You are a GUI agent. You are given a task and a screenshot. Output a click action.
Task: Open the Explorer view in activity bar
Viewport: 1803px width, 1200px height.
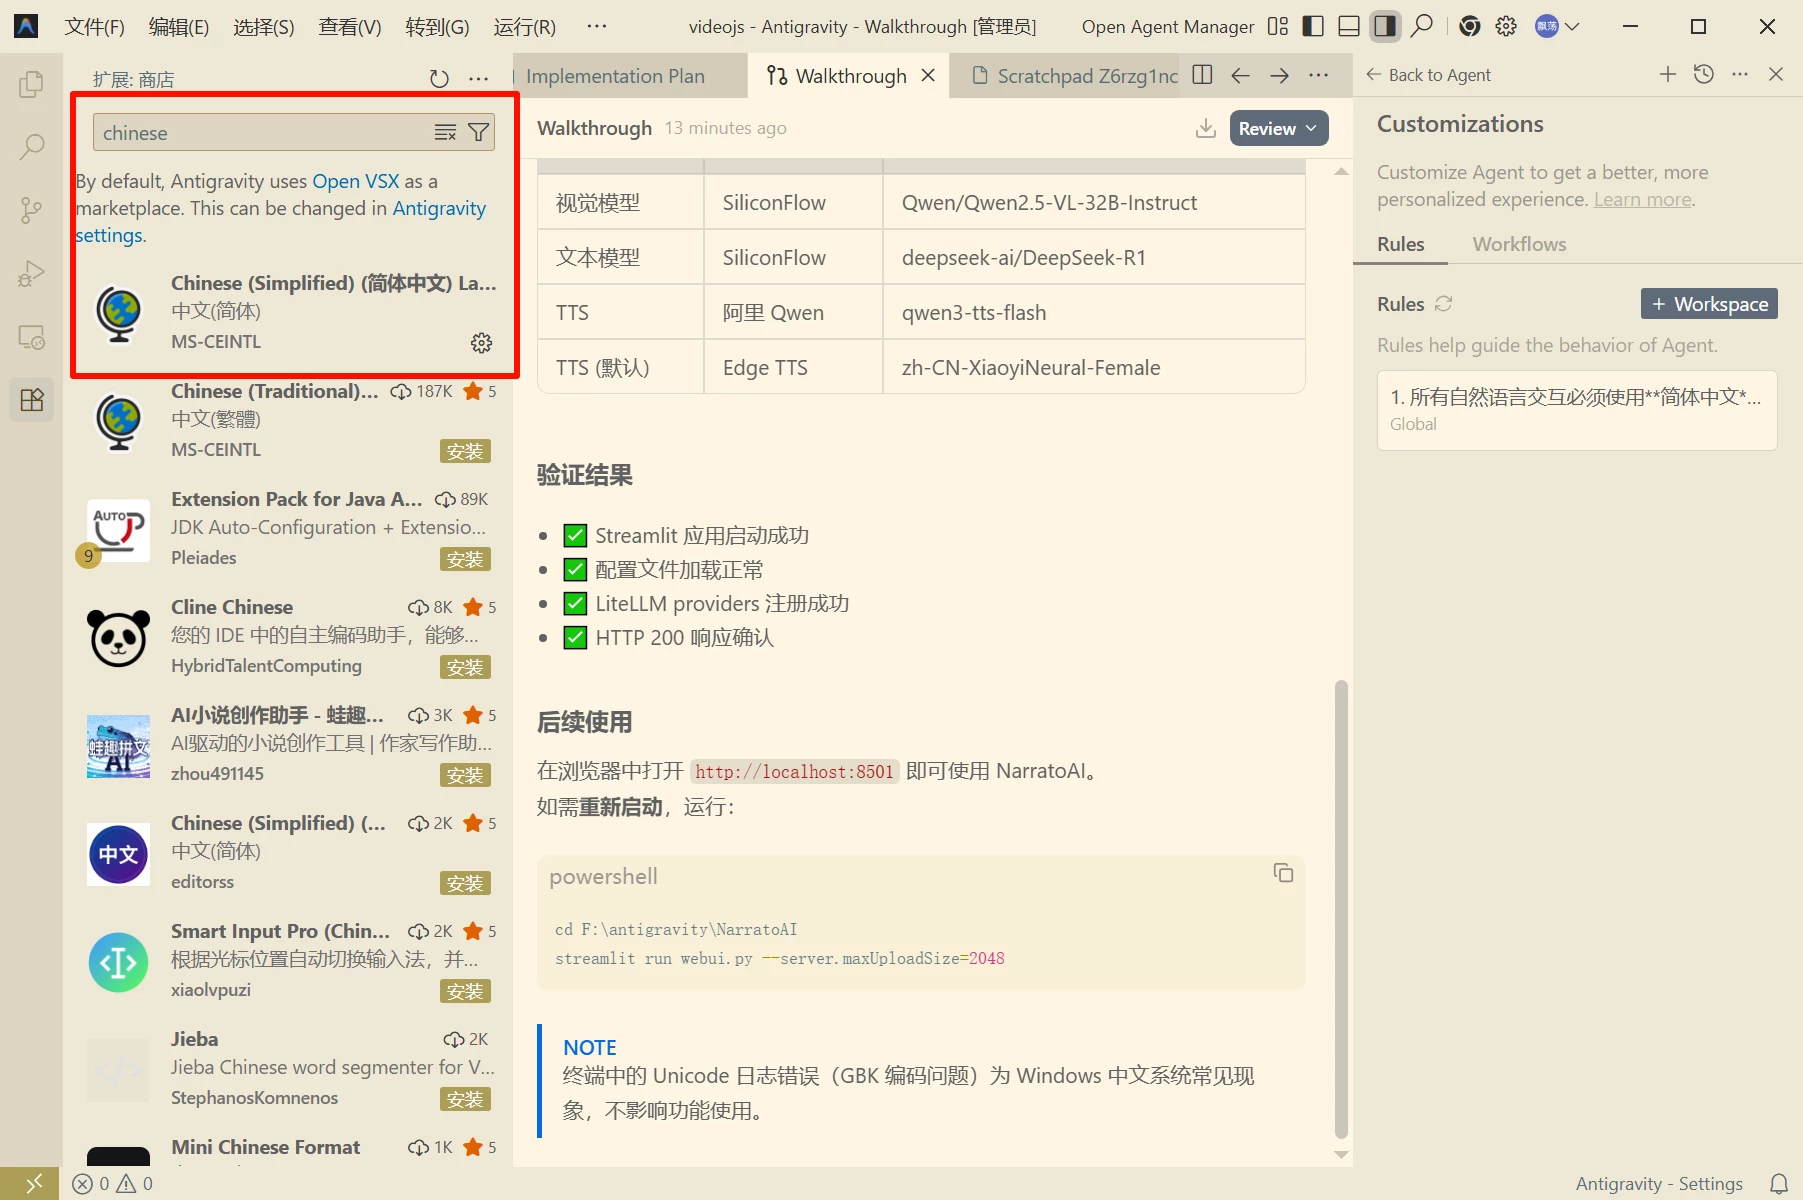click(x=31, y=85)
